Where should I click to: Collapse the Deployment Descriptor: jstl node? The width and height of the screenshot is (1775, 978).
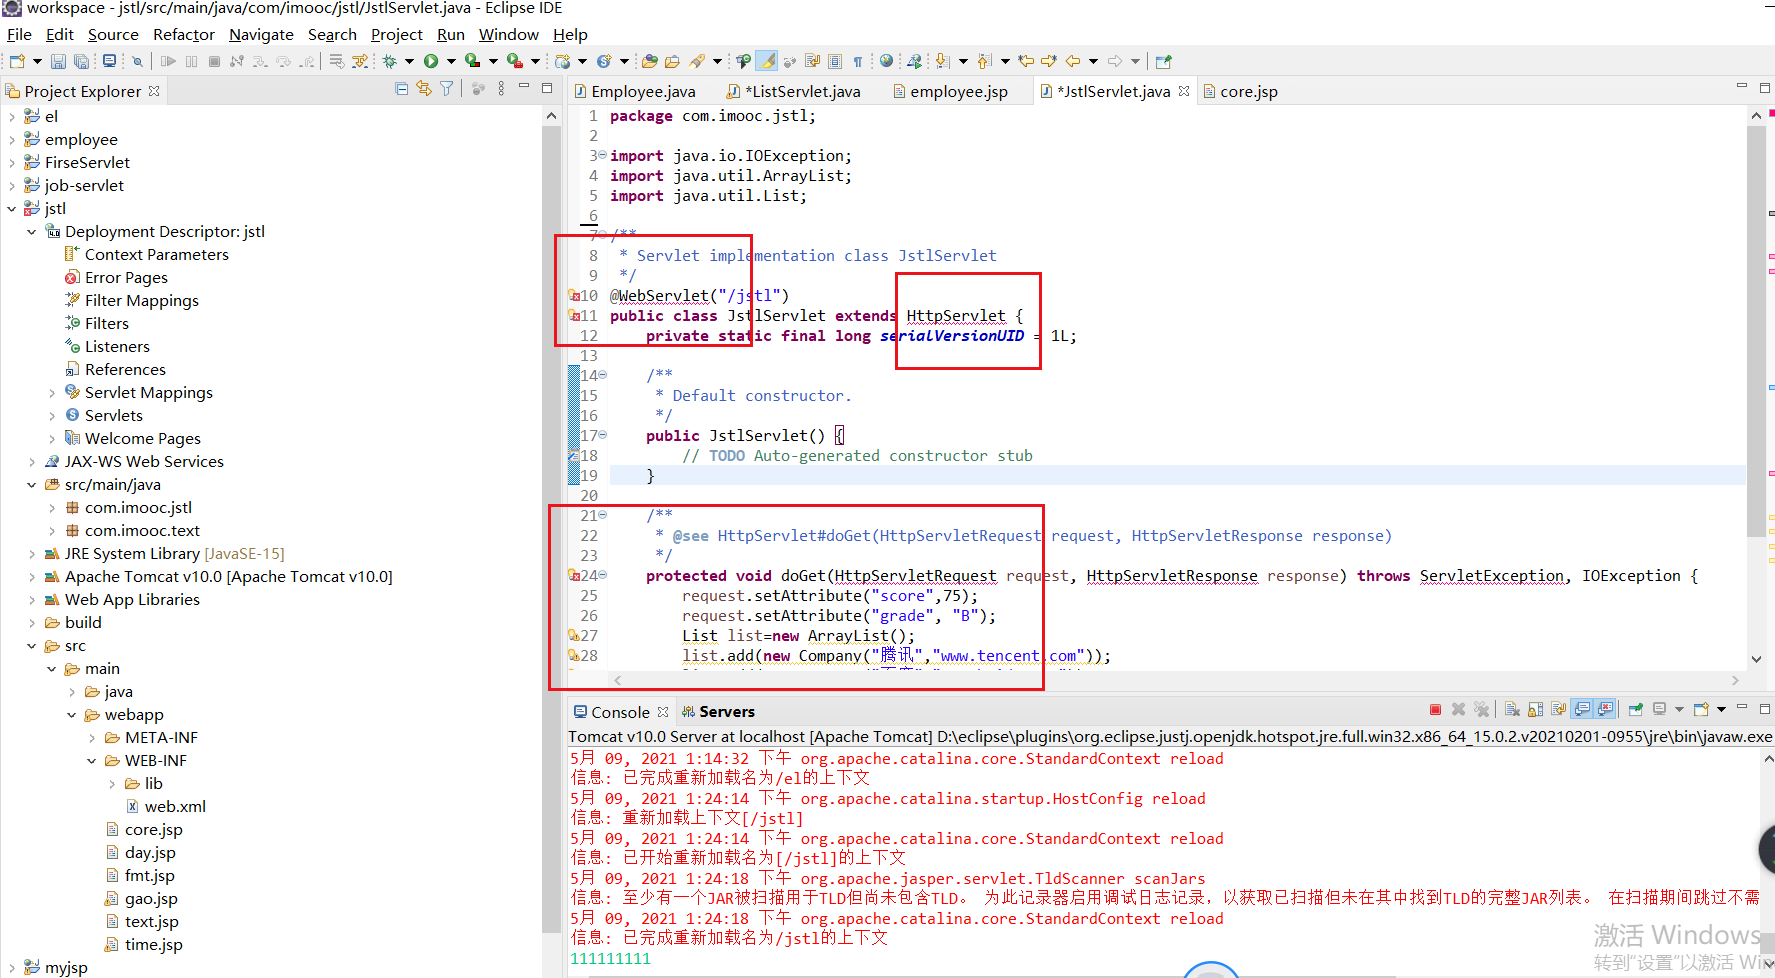(32, 232)
